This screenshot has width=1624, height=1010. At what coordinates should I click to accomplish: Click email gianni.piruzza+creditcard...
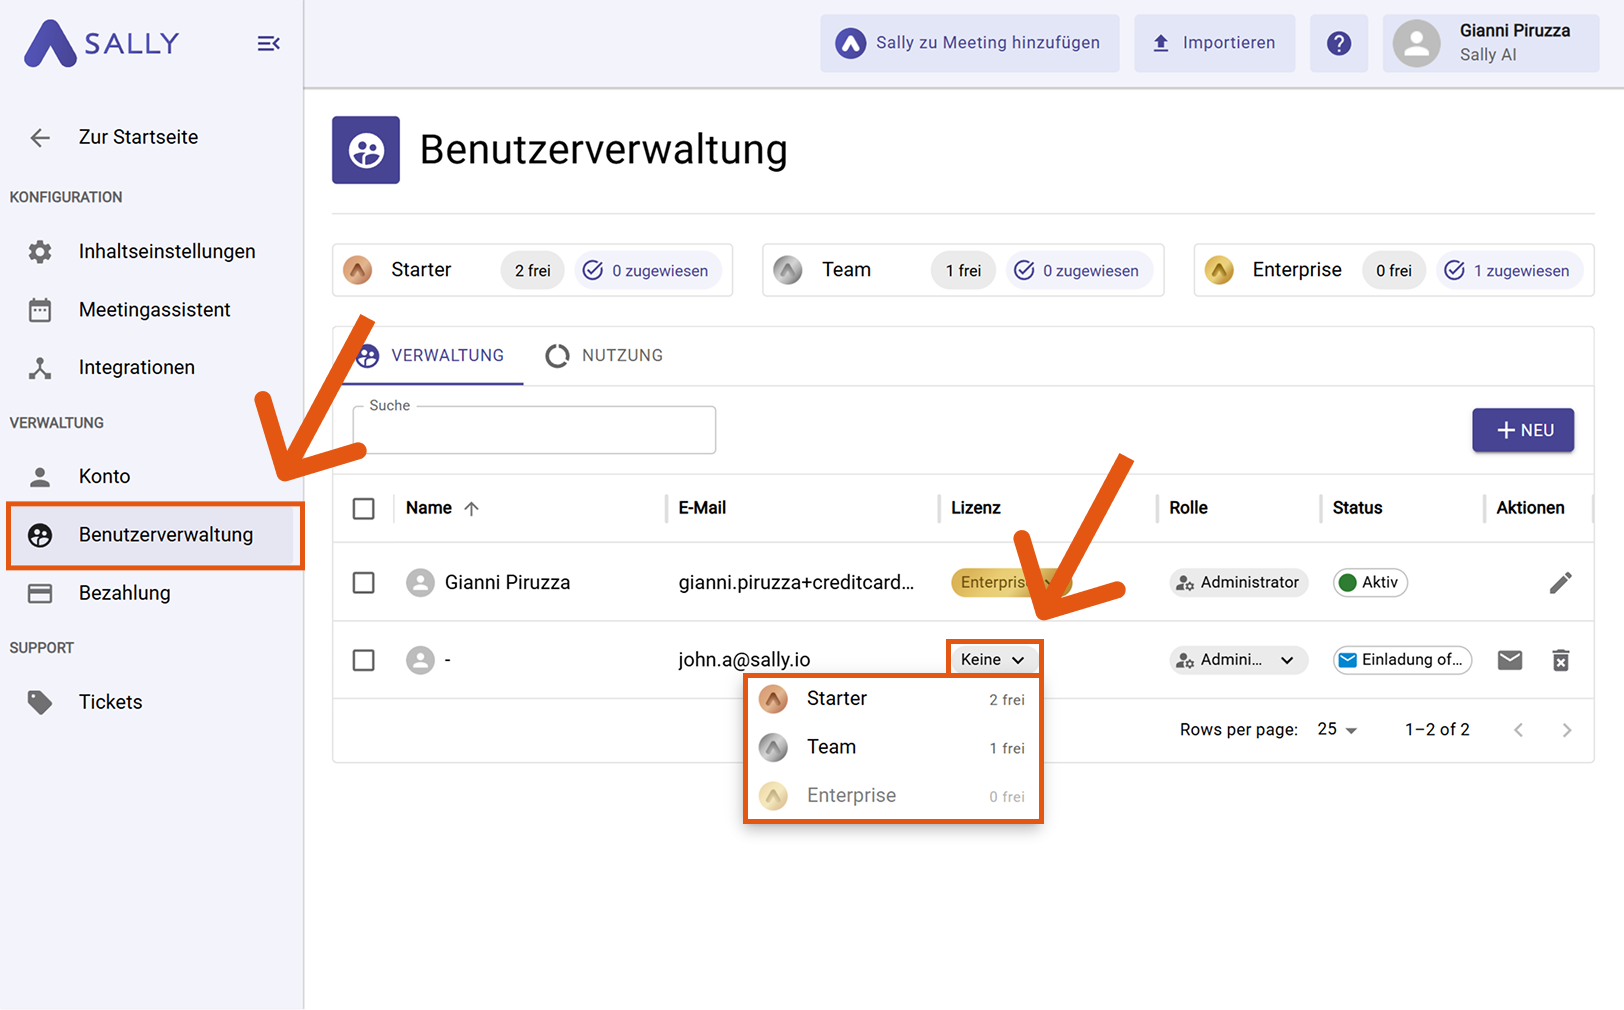pos(796,583)
